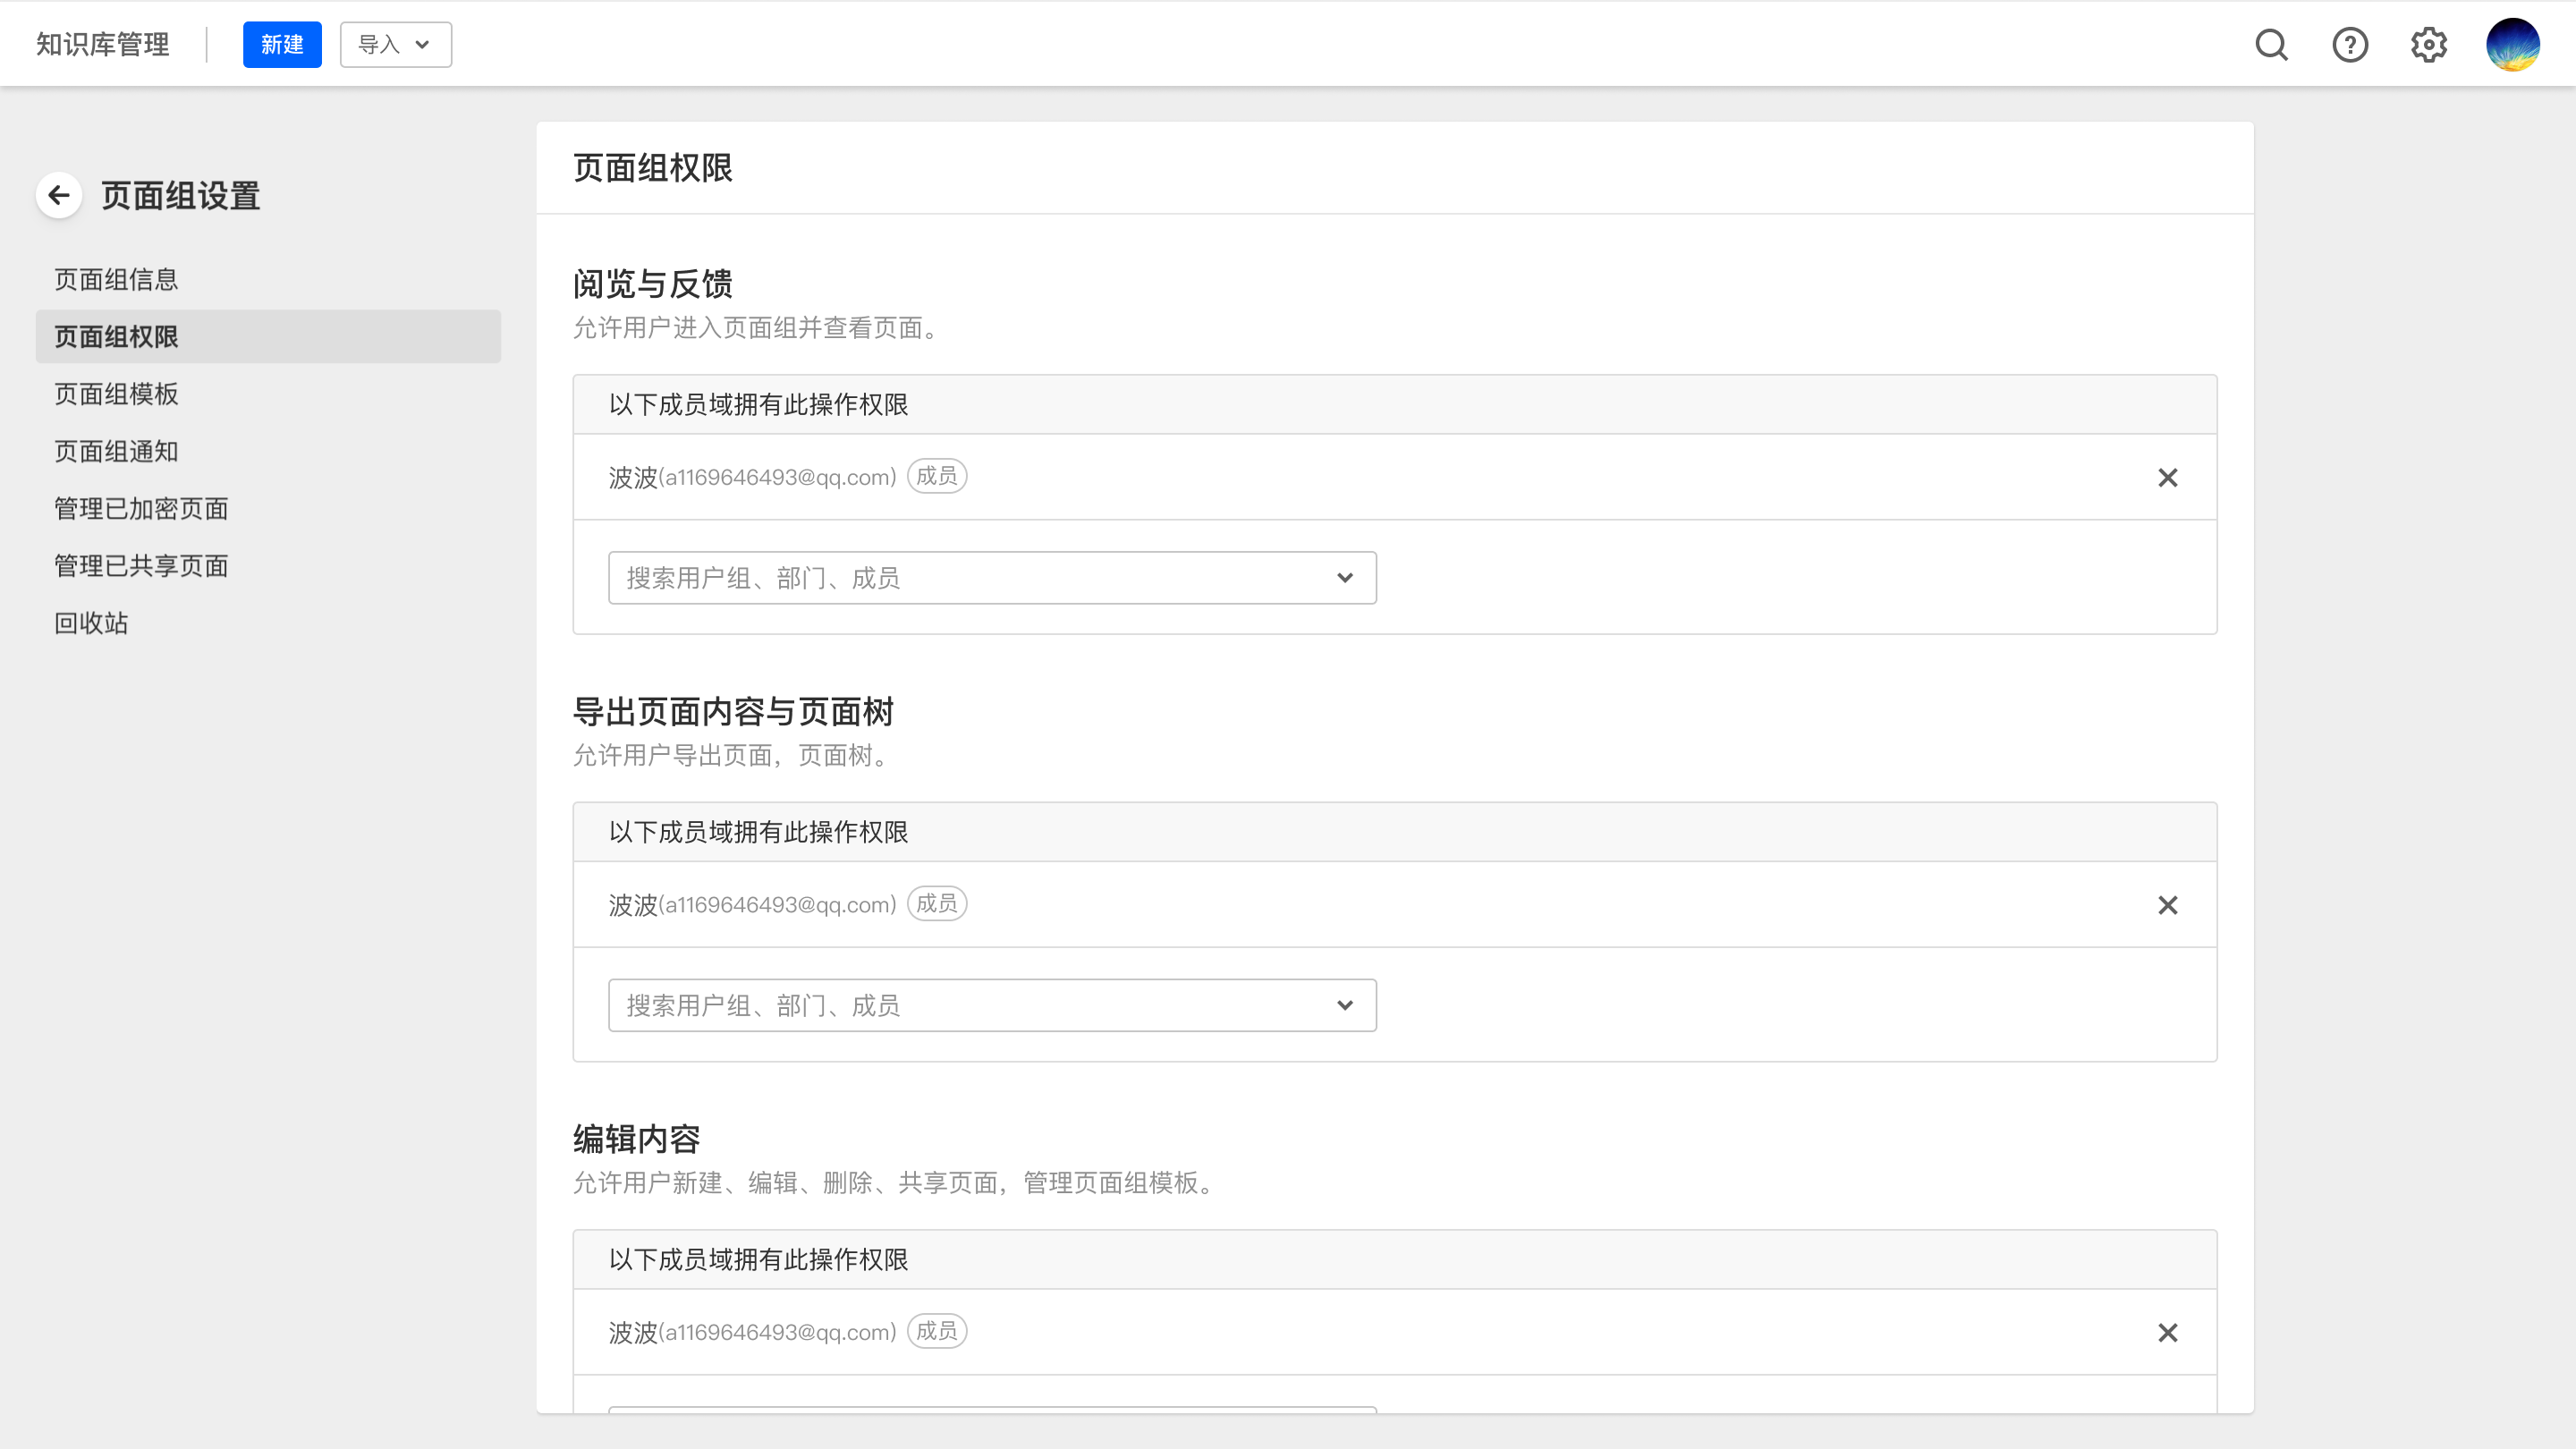Click the 新建 button

point(282,45)
